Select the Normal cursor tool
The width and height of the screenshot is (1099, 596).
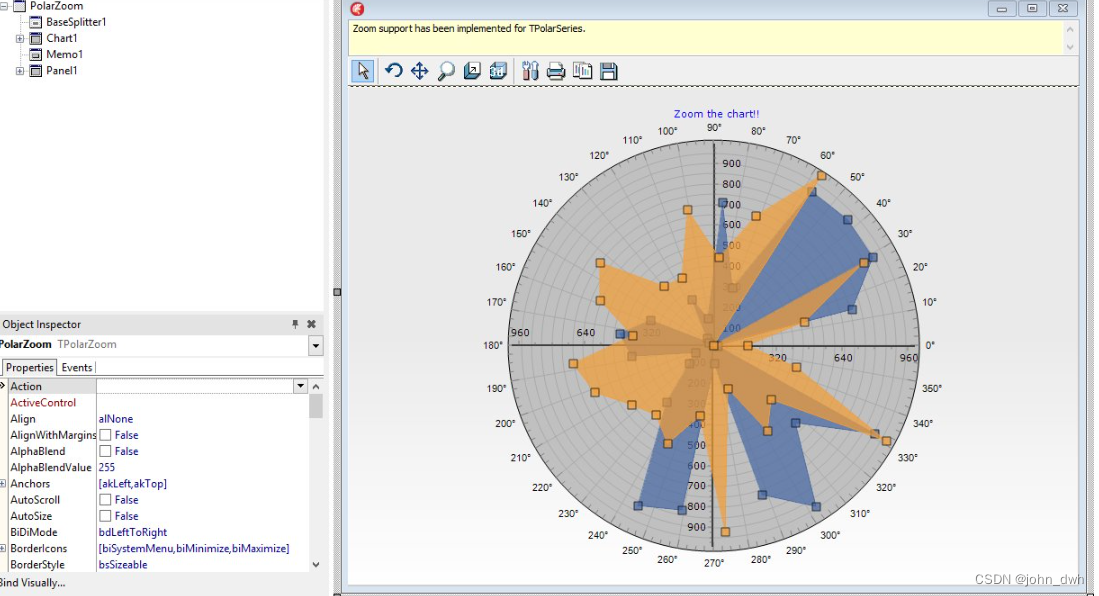point(363,71)
